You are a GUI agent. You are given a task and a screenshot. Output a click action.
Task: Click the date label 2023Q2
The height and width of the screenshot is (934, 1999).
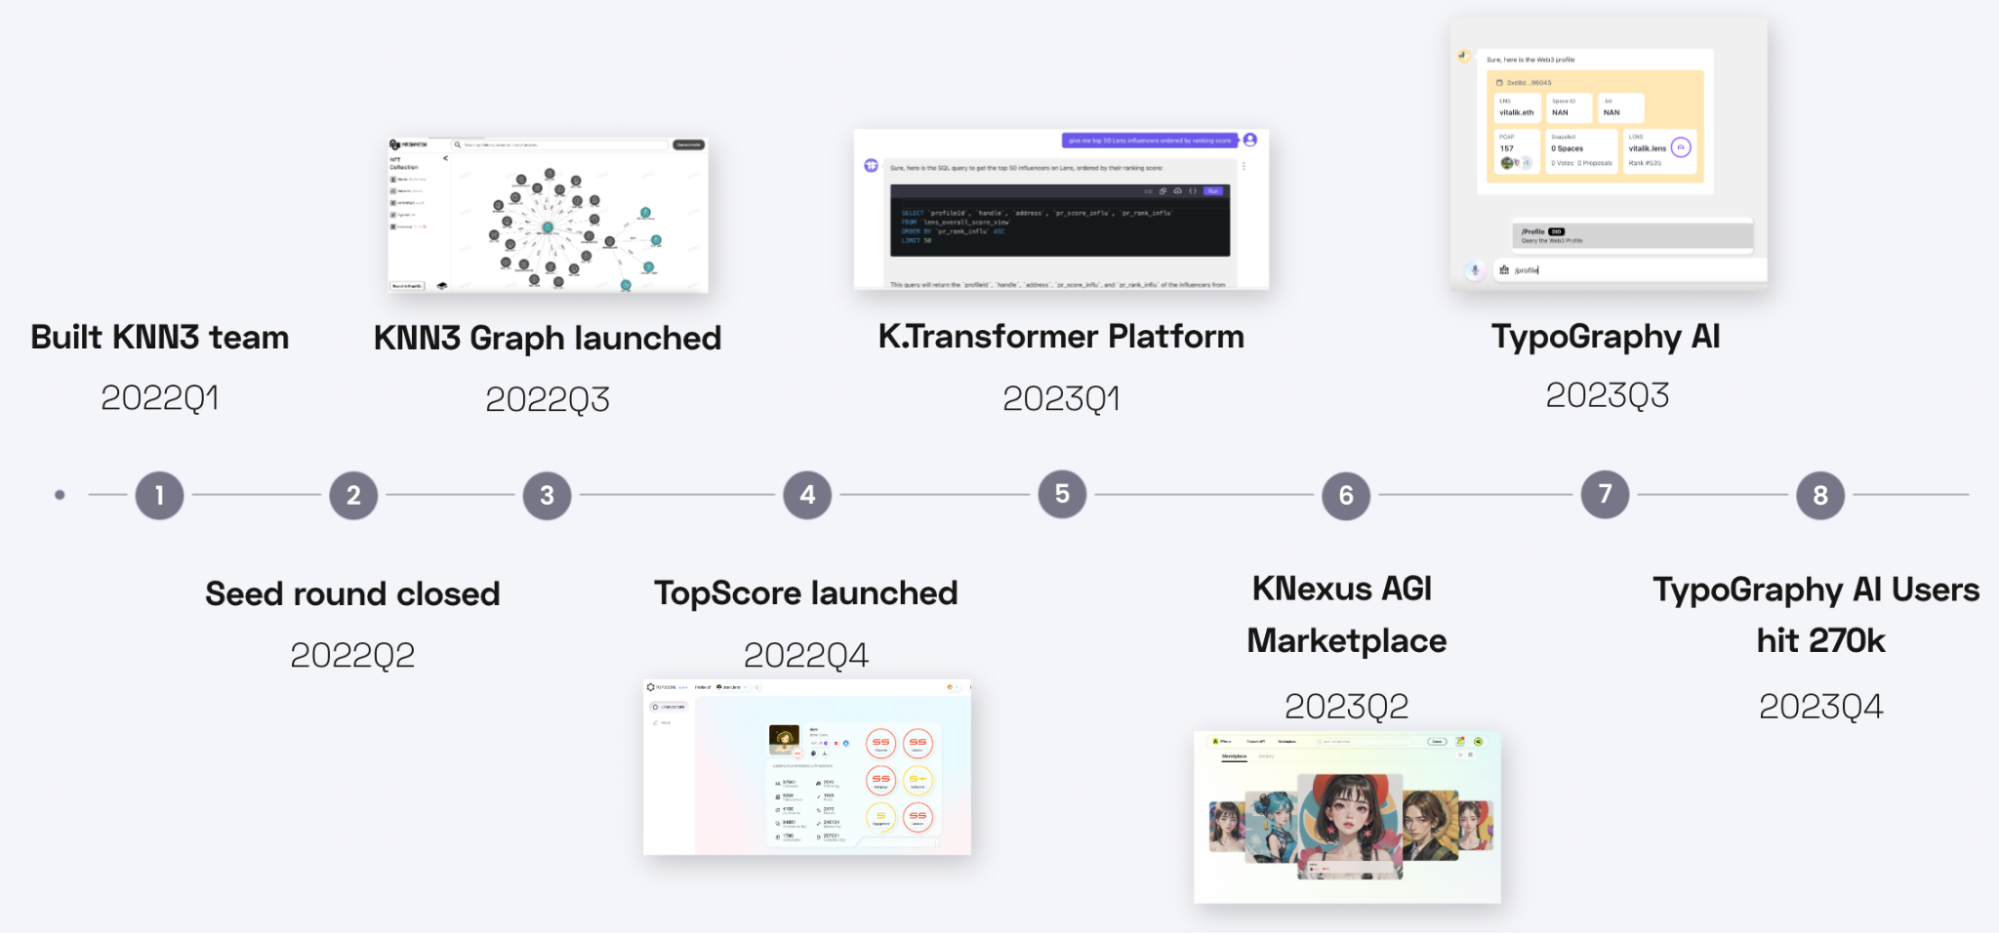pos(1346,706)
